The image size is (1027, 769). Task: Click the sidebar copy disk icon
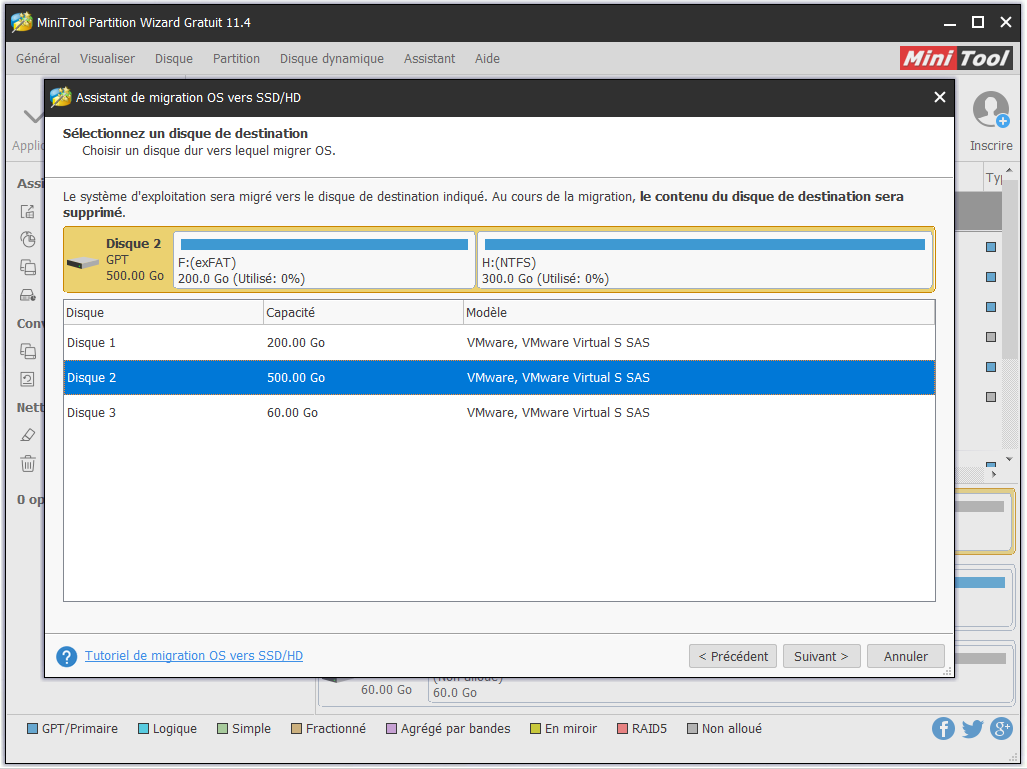(x=28, y=295)
